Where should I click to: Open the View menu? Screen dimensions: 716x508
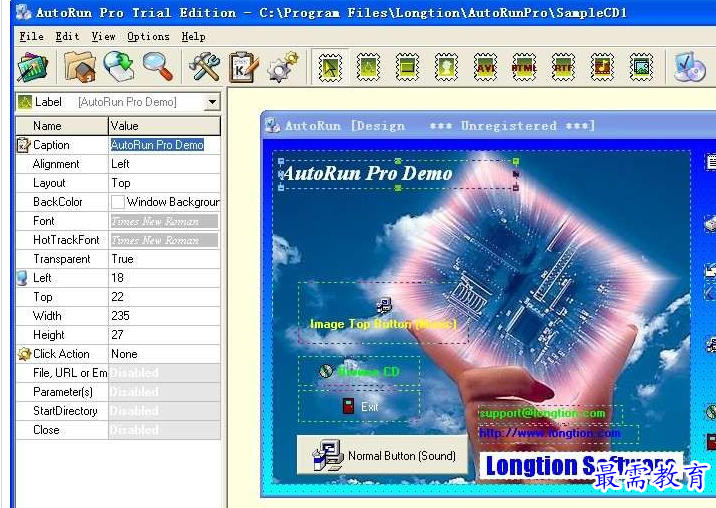(103, 37)
